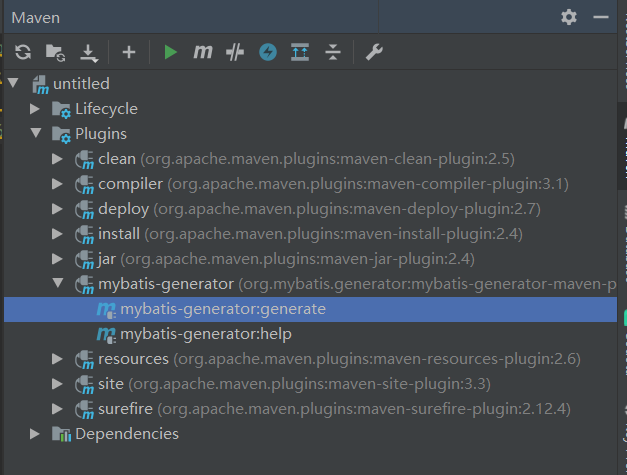This screenshot has width=627, height=475.
Task: Click the mybatis-generator:generate goal icon
Action: point(106,310)
